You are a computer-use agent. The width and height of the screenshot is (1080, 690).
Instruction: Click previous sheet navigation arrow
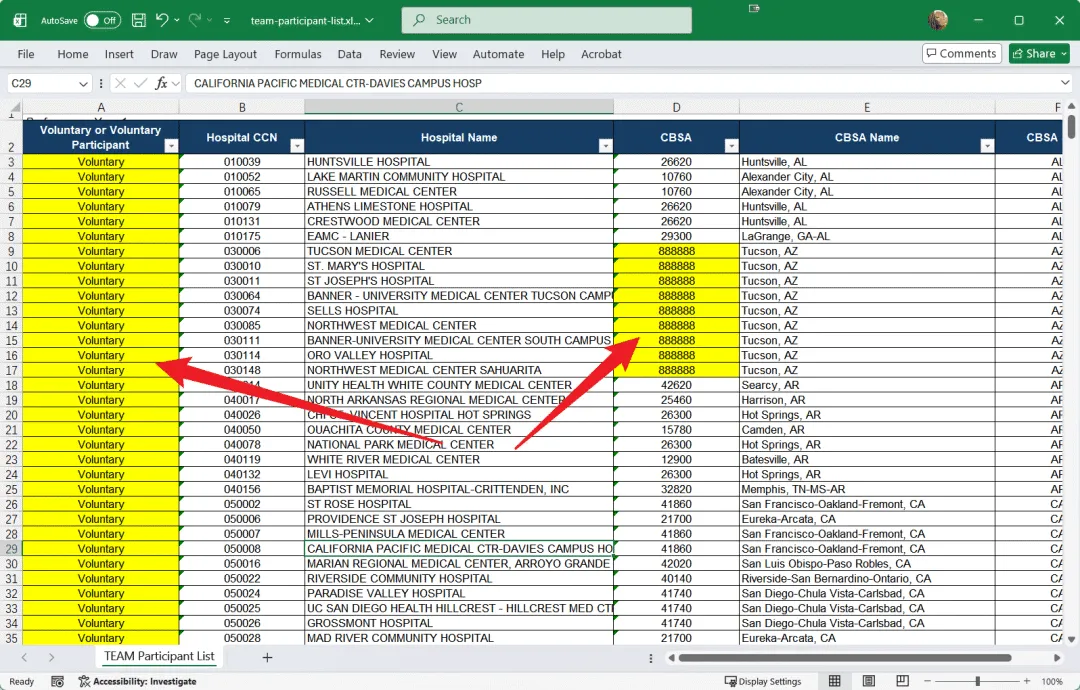(x=24, y=658)
